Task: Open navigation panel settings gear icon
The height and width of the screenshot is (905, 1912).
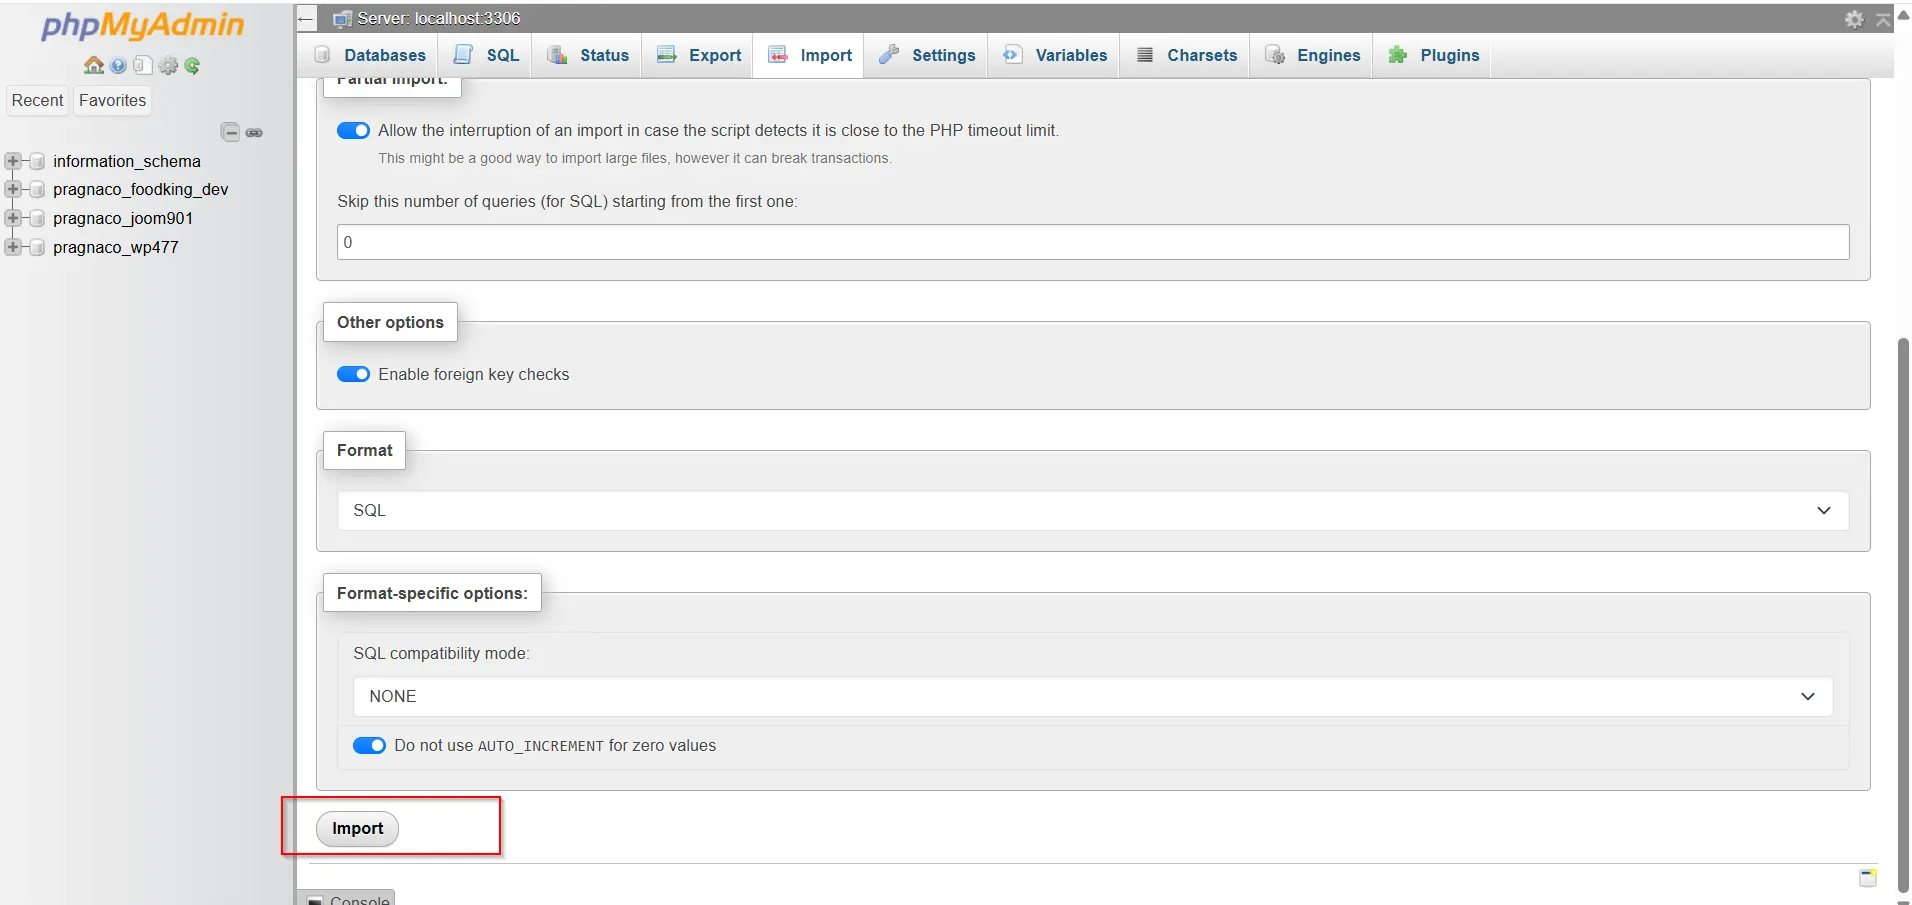Action: click(168, 66)
